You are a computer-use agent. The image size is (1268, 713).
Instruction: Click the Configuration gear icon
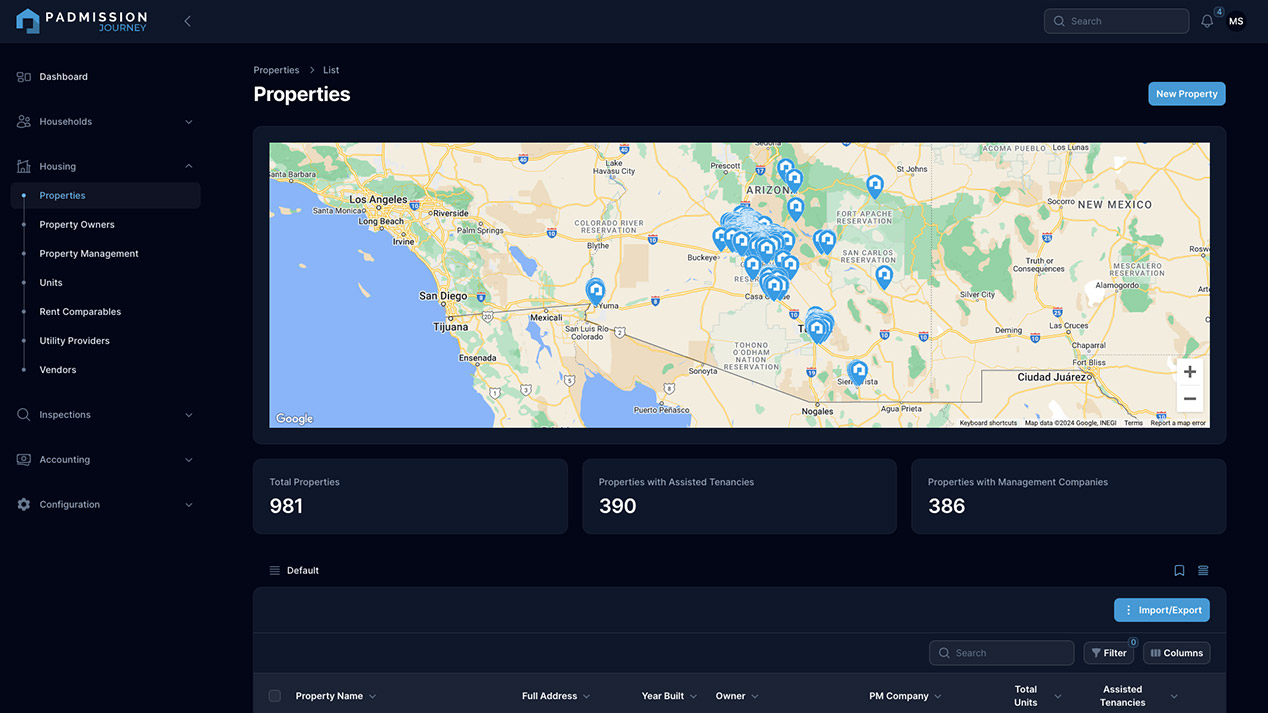(x=24, y=505)
